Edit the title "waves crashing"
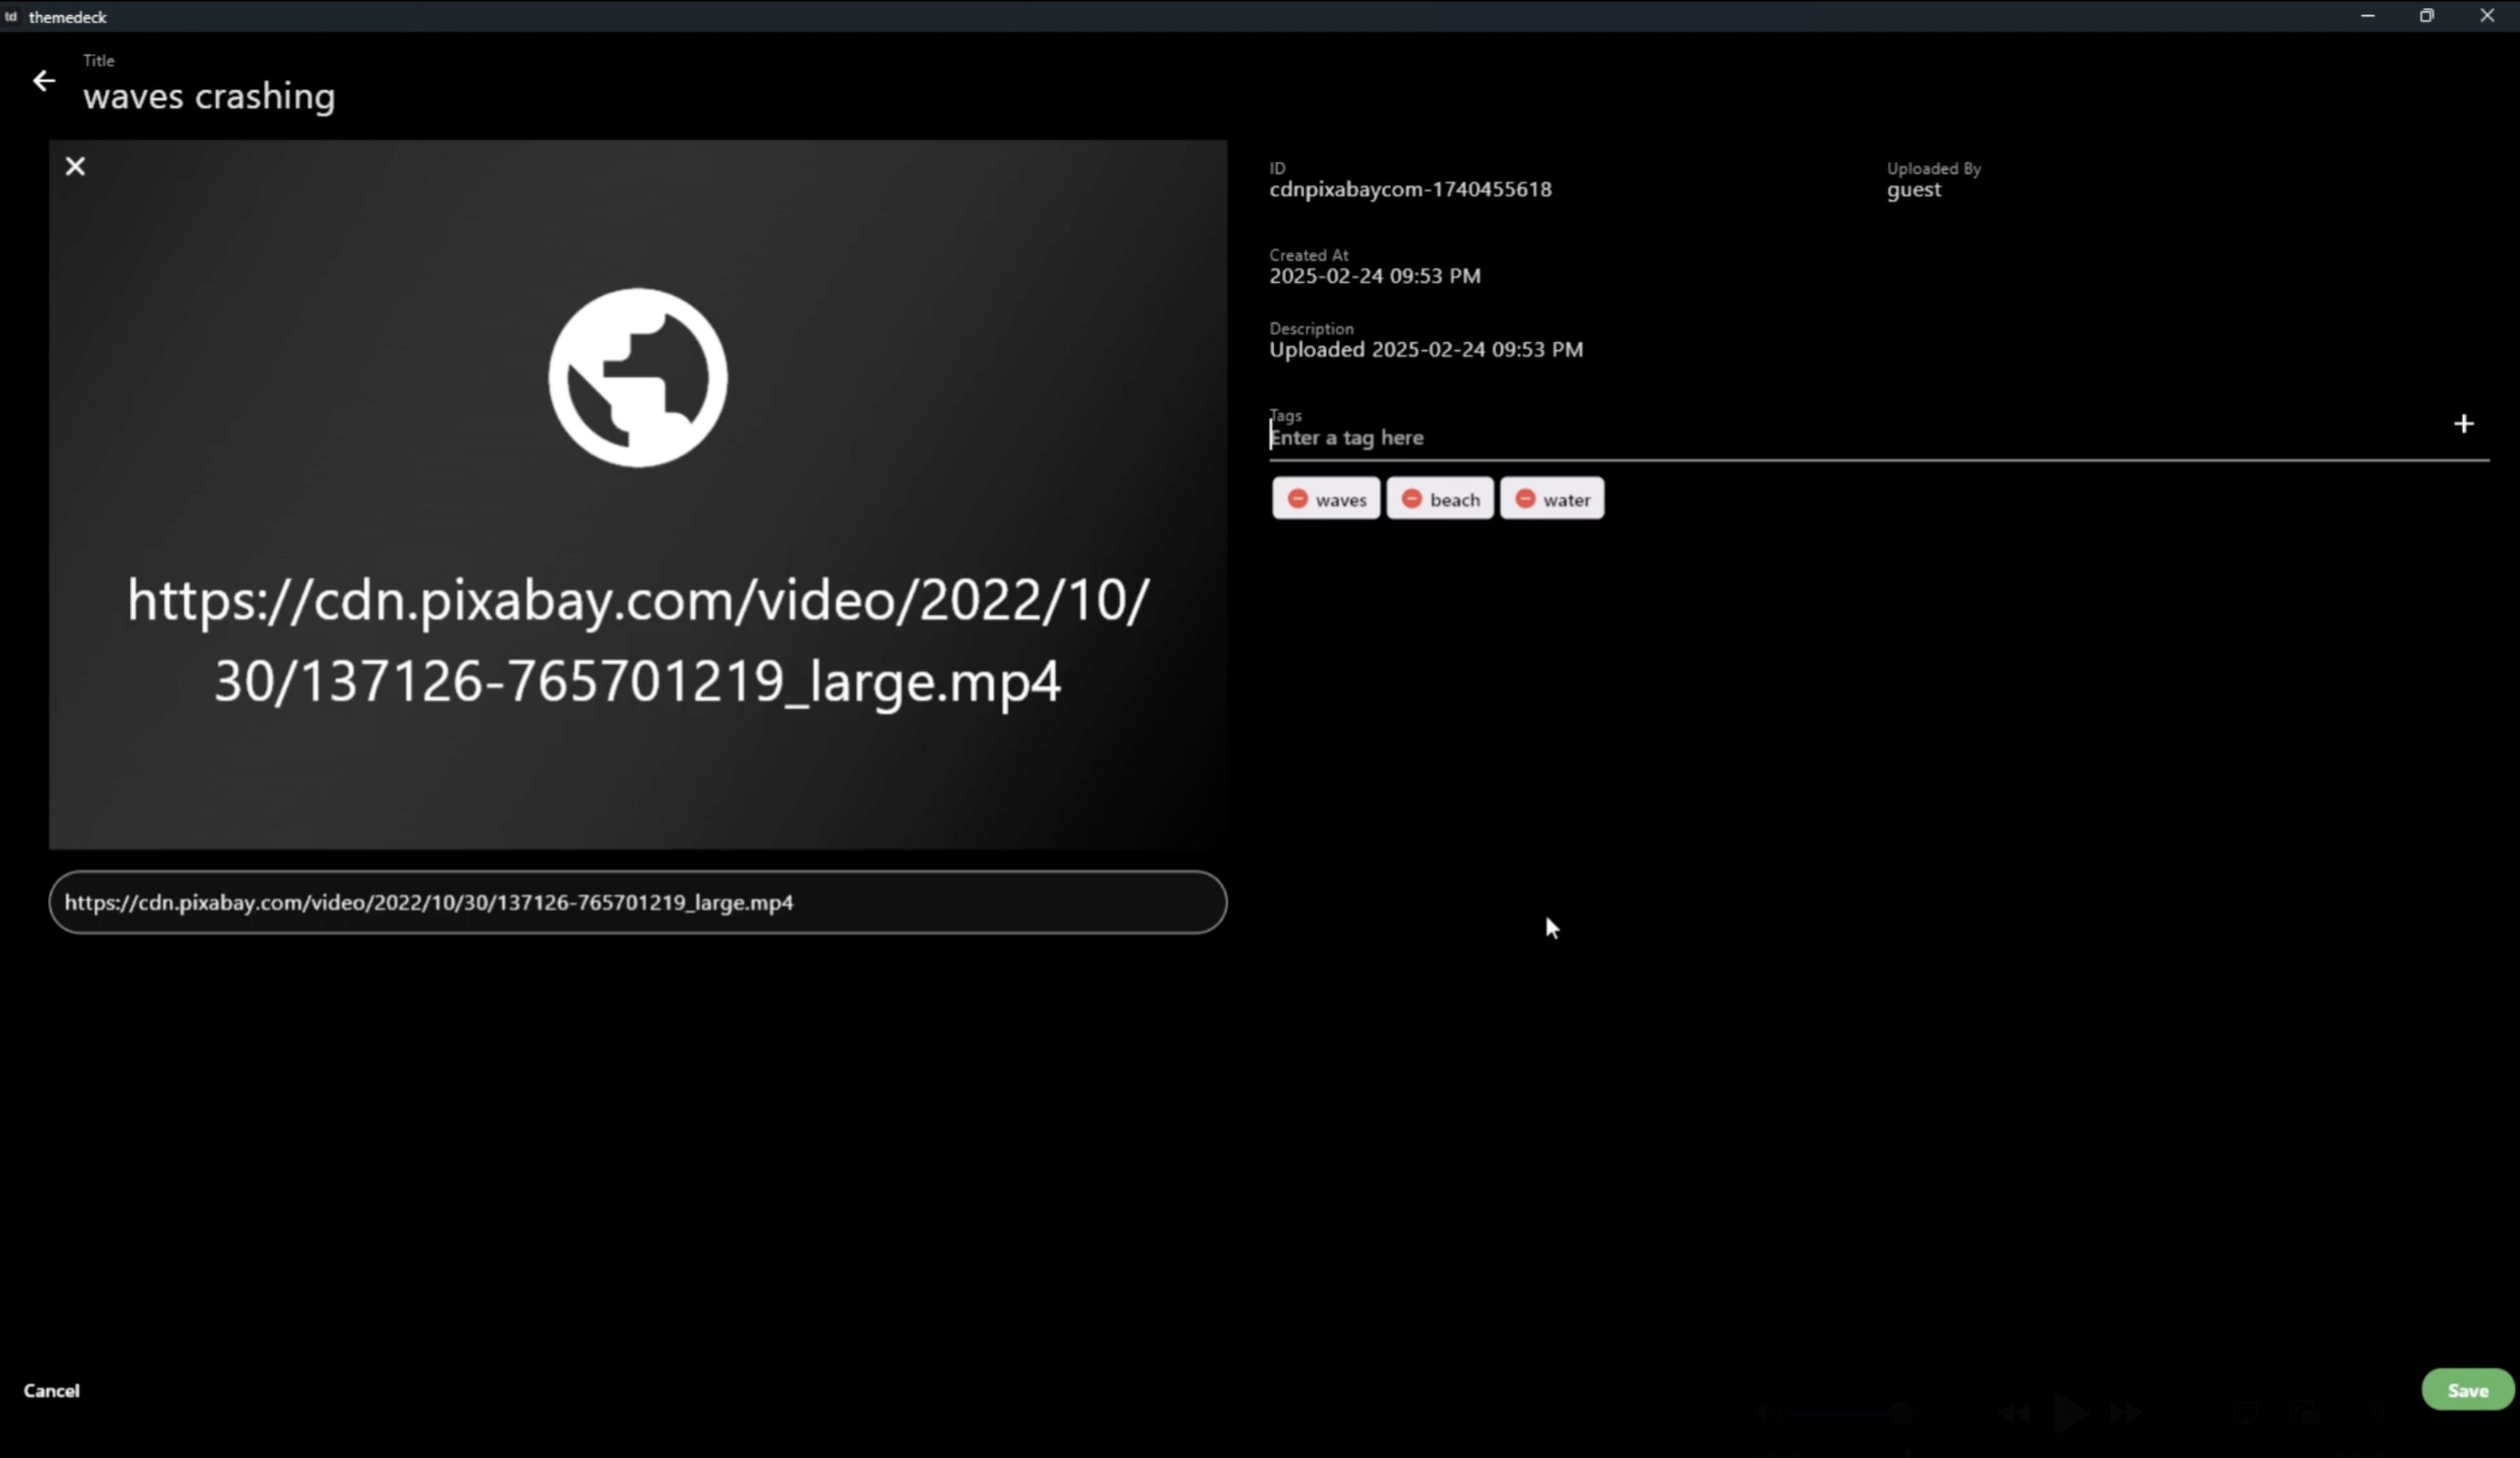This screenshot has width=2520, height=1458. [x=209, y=96]
